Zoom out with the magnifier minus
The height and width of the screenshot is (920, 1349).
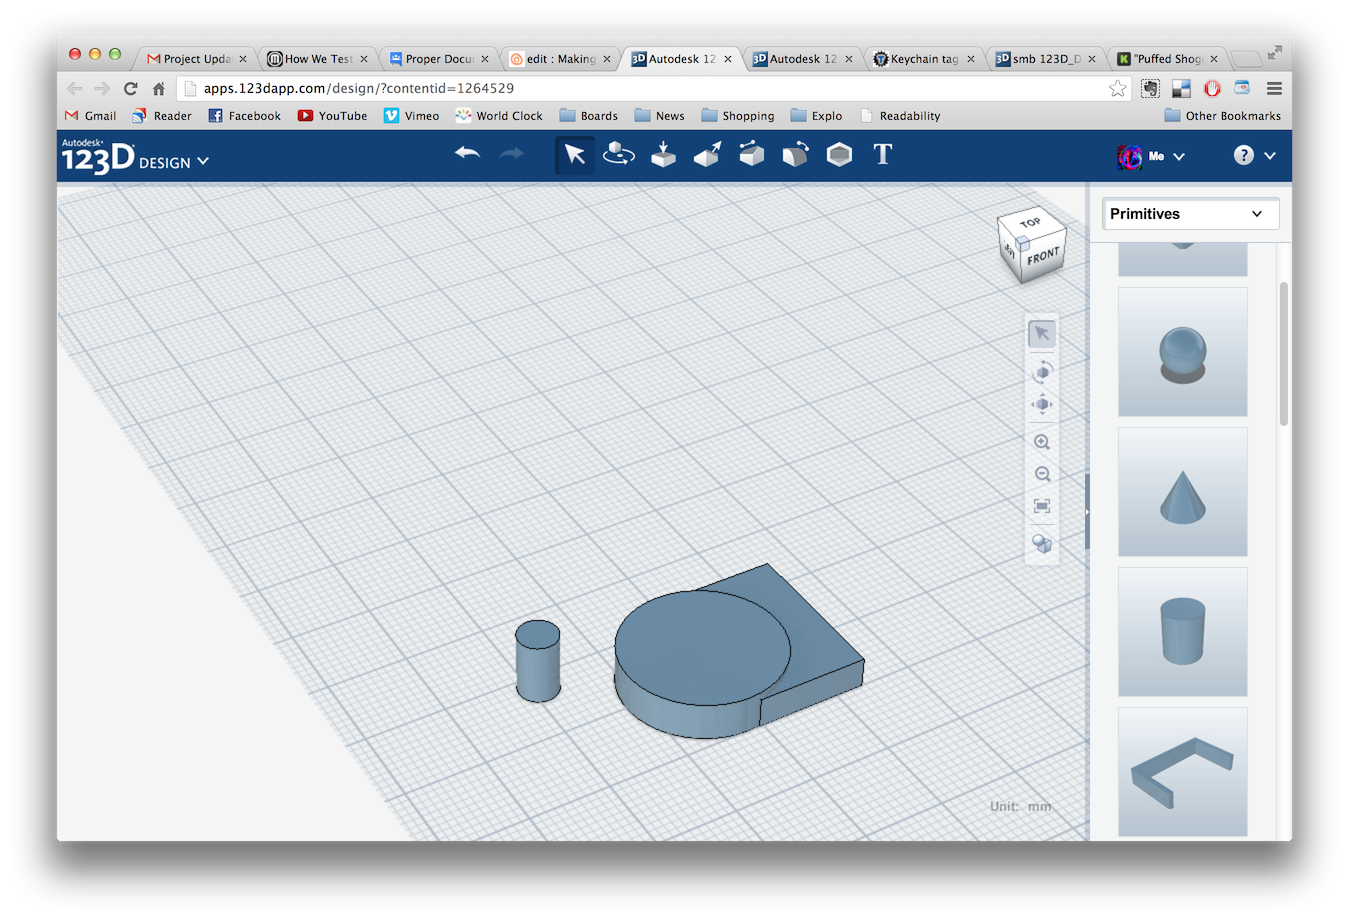tap(1042, 474)
